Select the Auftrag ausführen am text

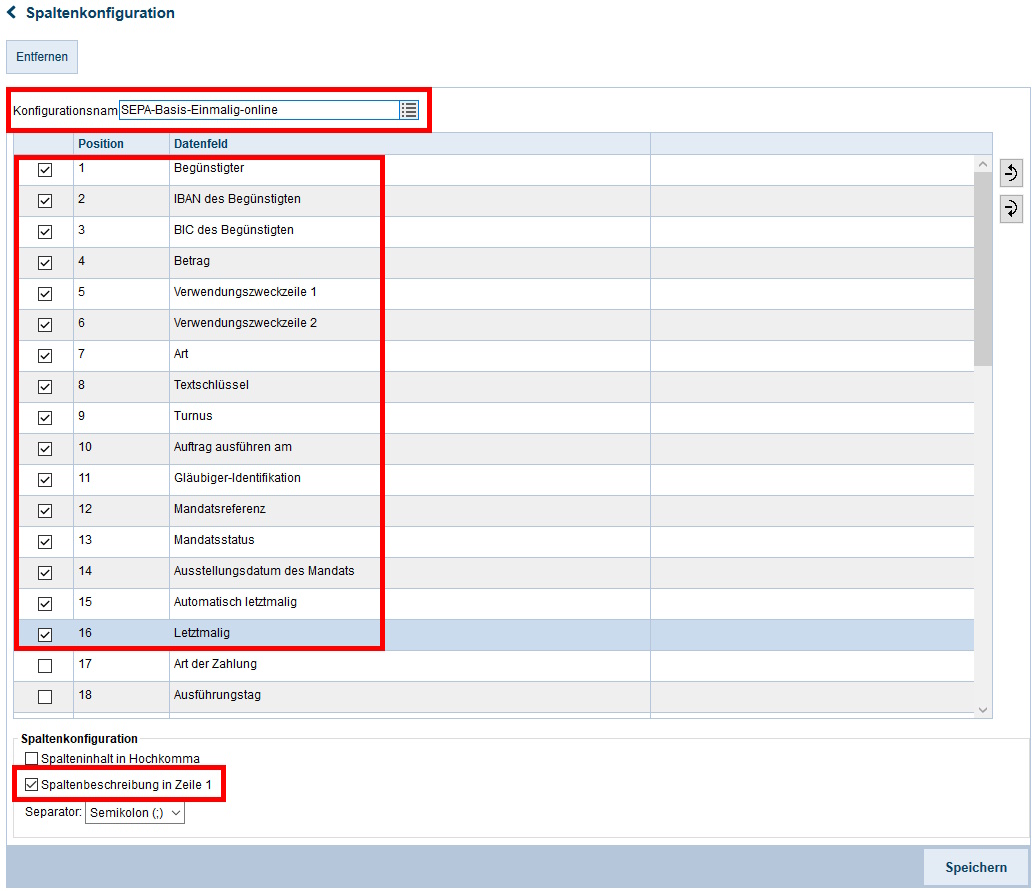click(x=233, y=447)
